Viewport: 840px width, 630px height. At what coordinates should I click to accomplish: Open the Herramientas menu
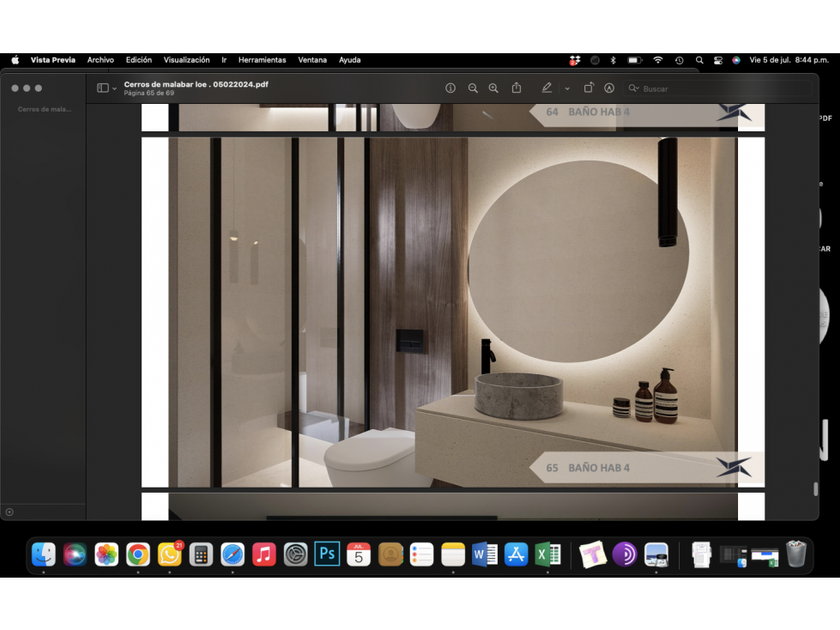[x=262, y=60]
